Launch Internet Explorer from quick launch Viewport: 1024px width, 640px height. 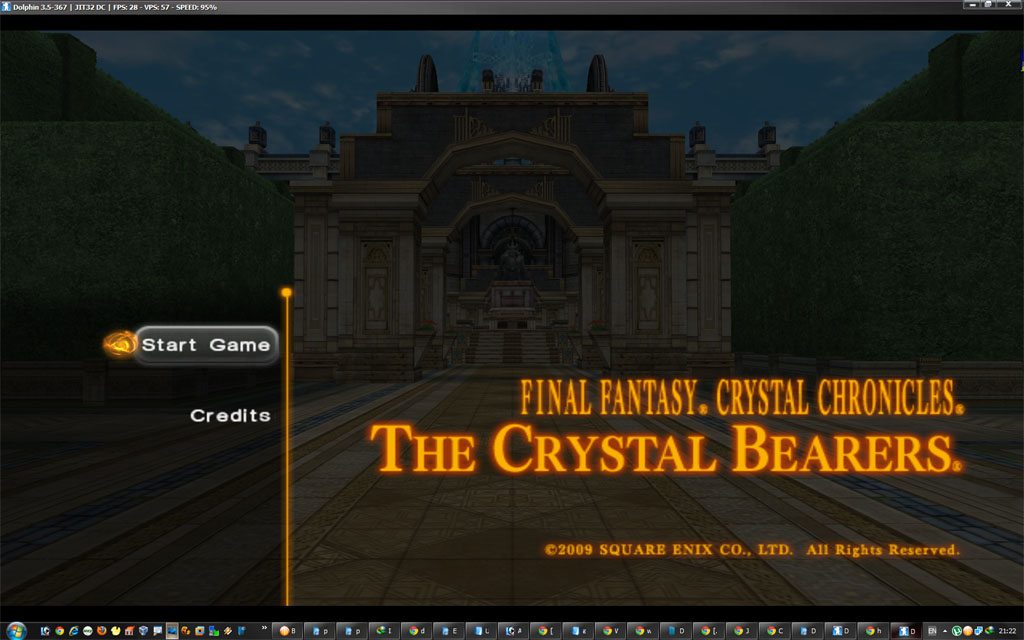tap(74, 631)
